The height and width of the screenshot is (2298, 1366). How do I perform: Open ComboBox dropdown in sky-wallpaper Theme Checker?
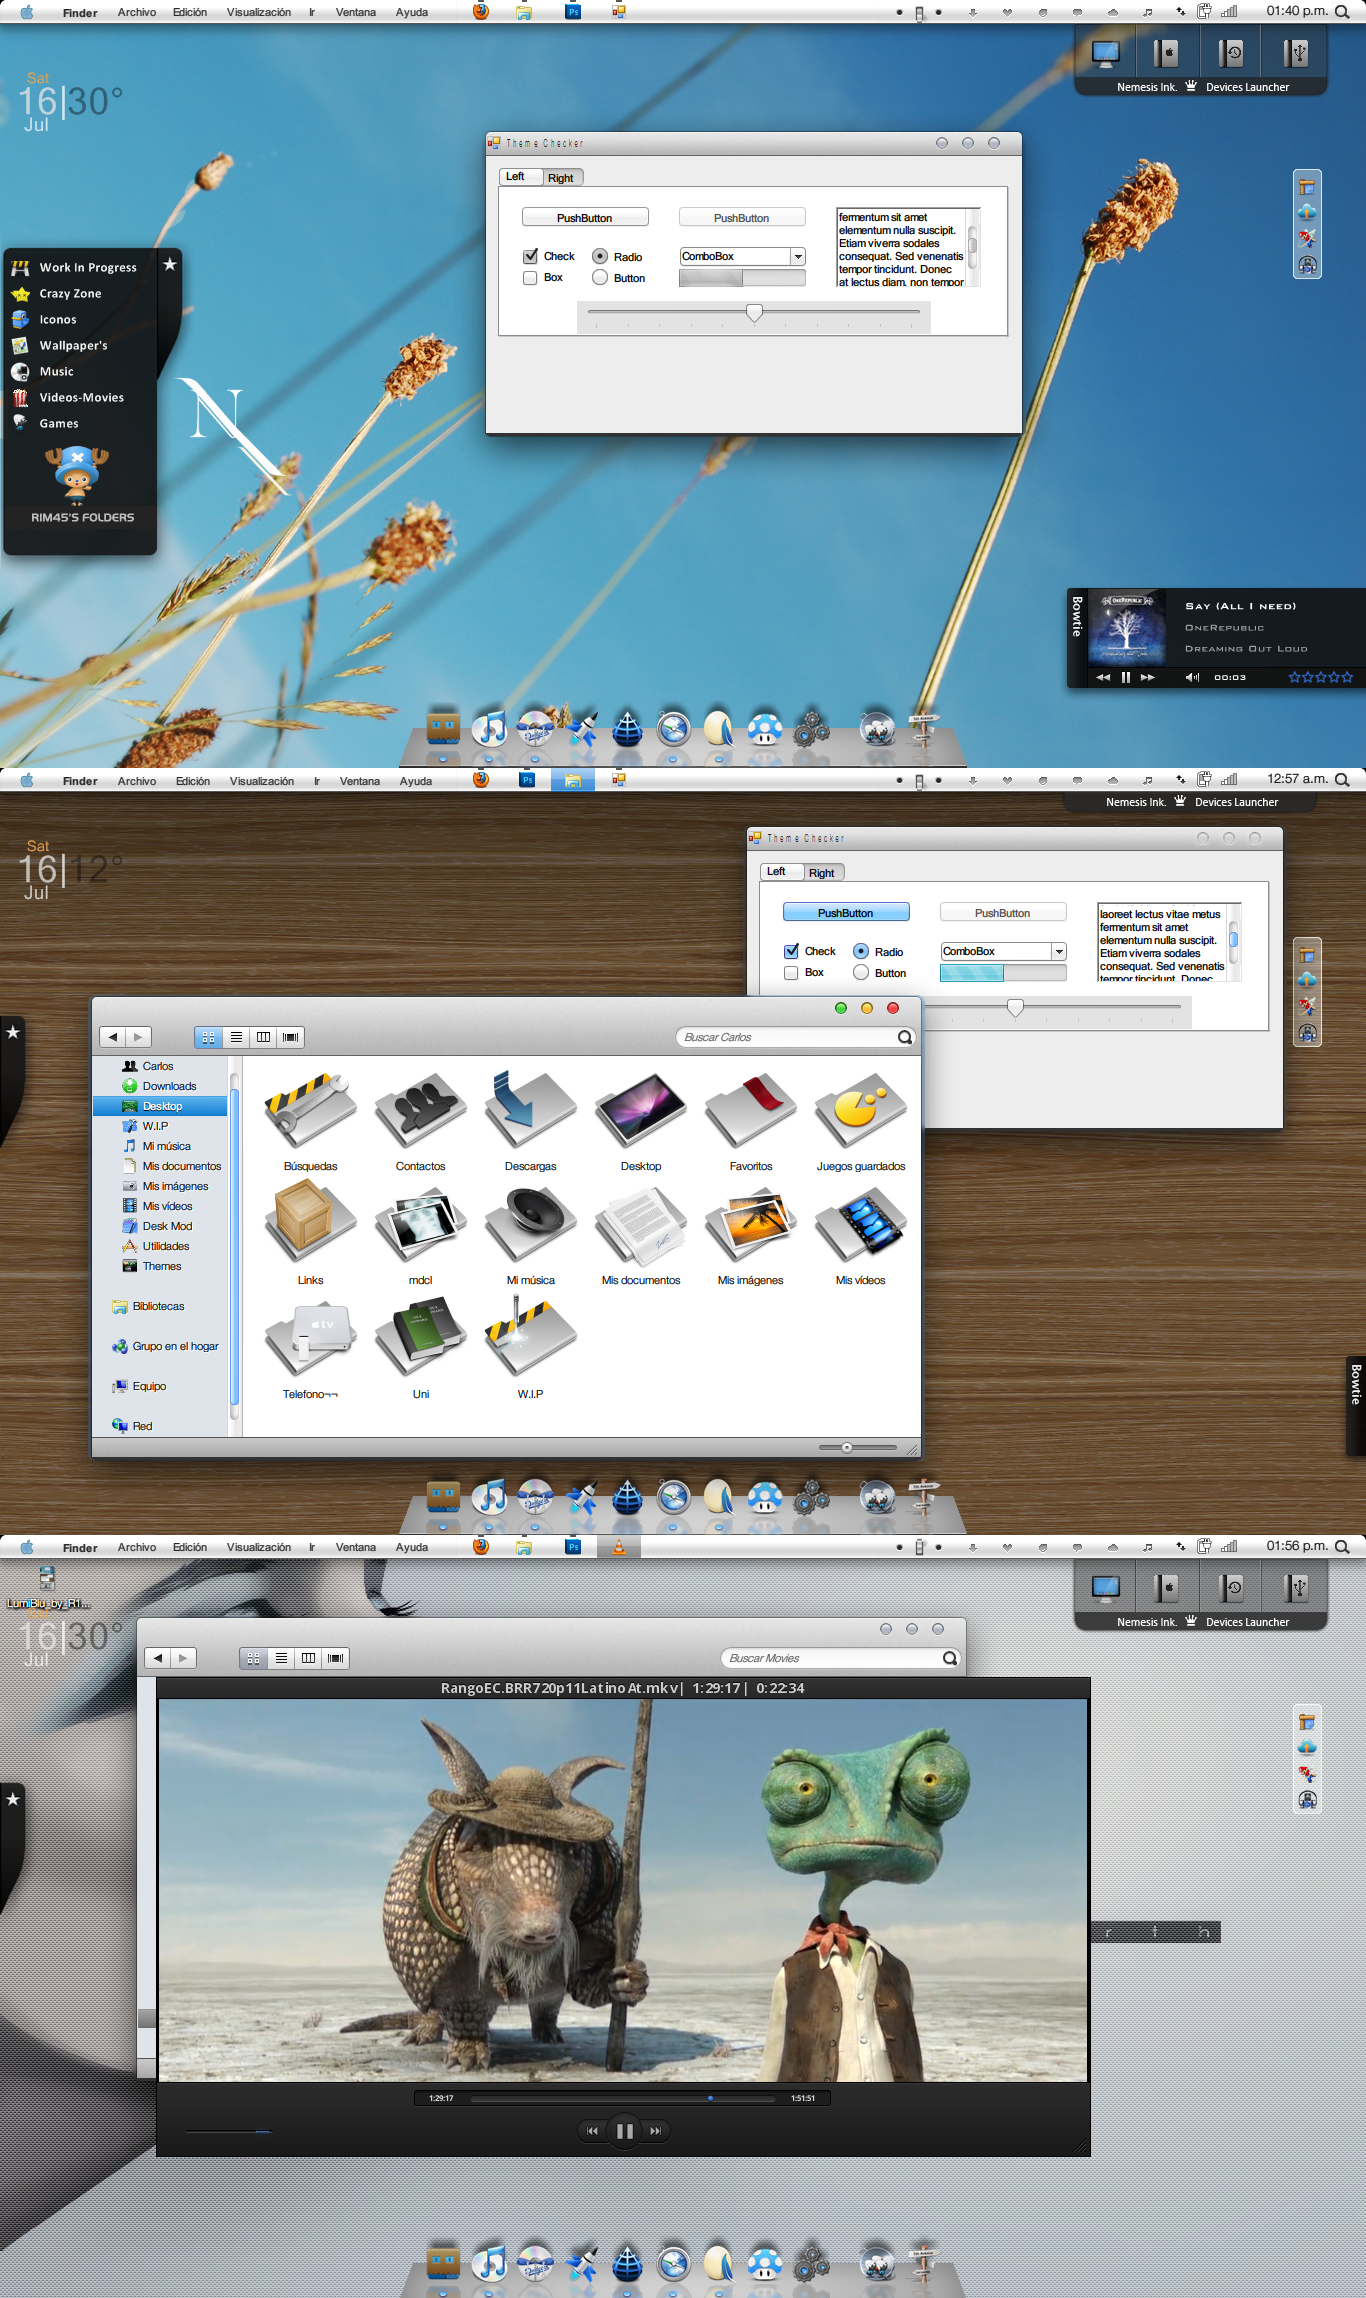[798, 256]
